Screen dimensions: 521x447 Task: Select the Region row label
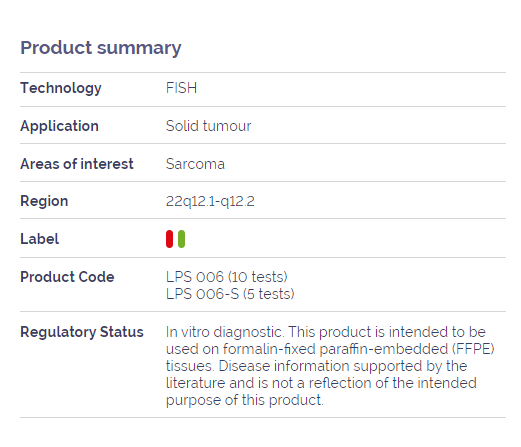(44, 201)
